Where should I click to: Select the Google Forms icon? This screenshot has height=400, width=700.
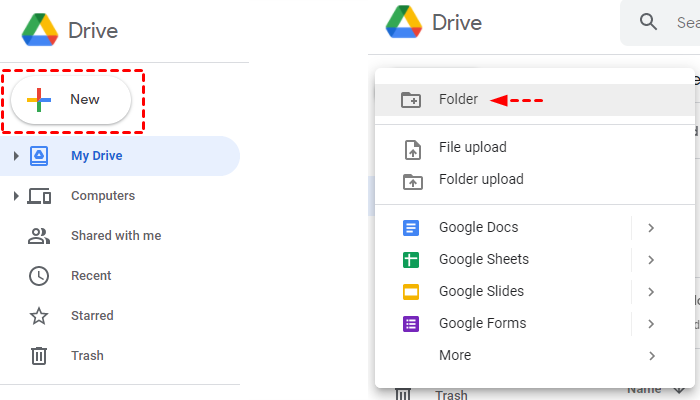point(411,323)
